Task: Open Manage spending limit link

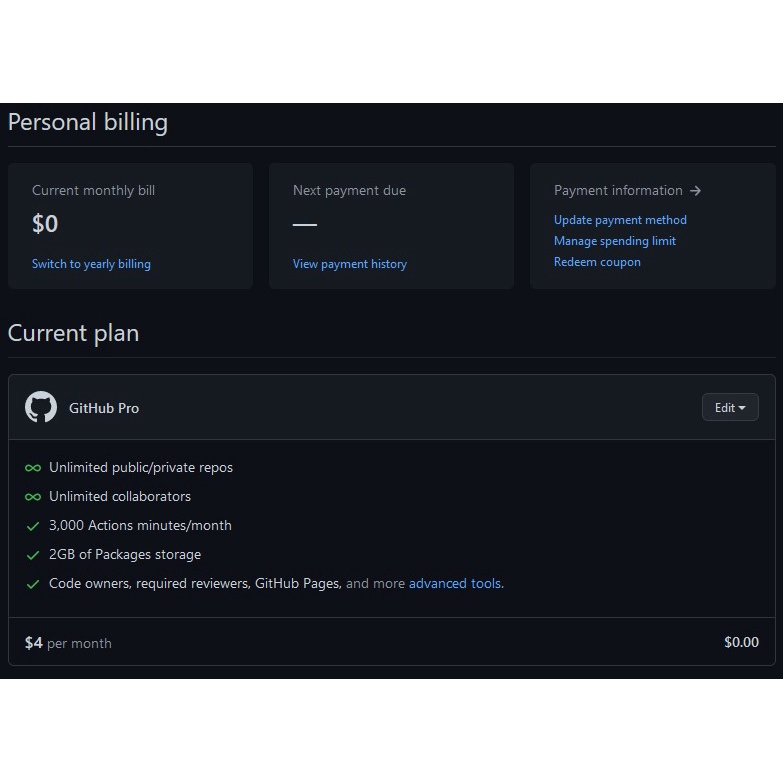Action: click(615, 241)
